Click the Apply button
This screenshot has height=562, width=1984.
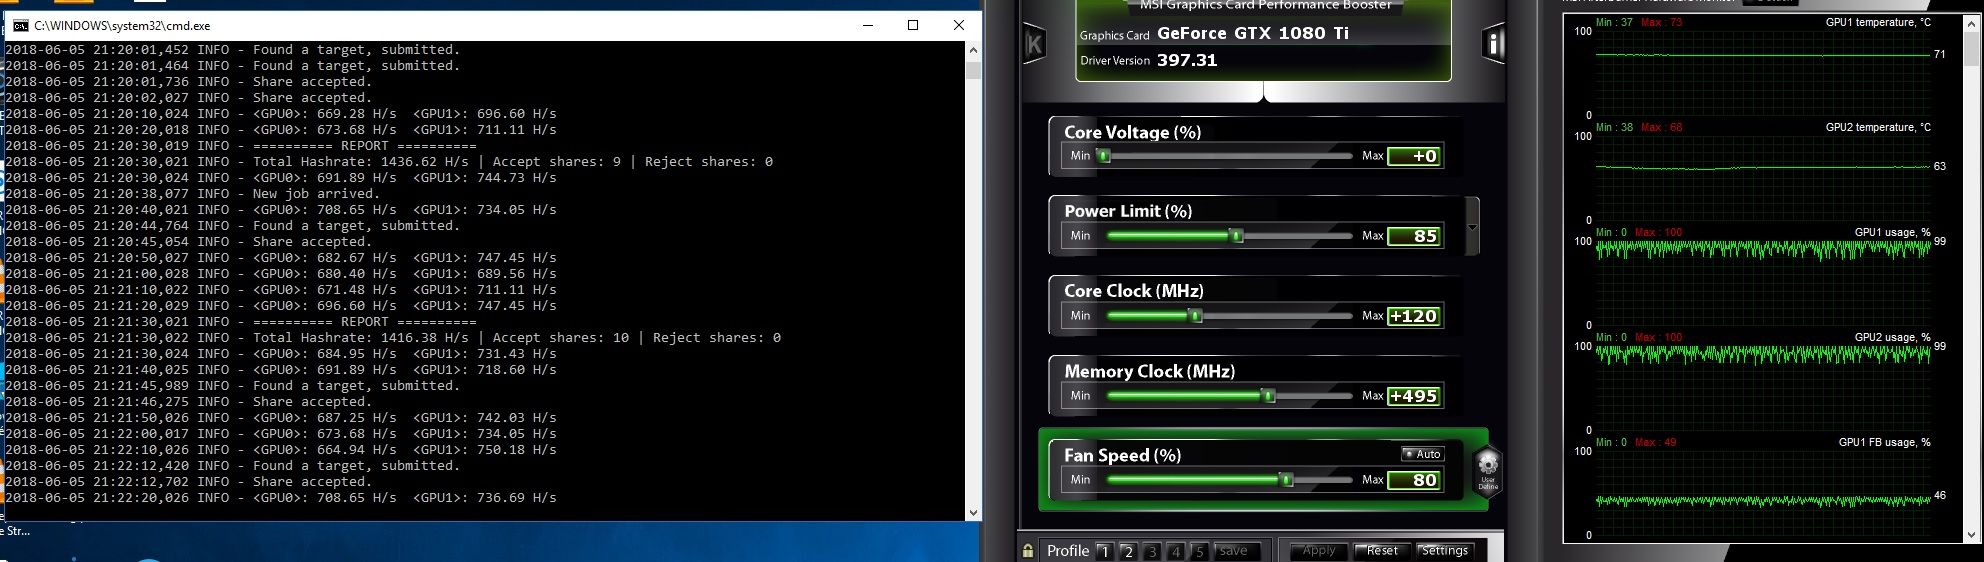1319,551
